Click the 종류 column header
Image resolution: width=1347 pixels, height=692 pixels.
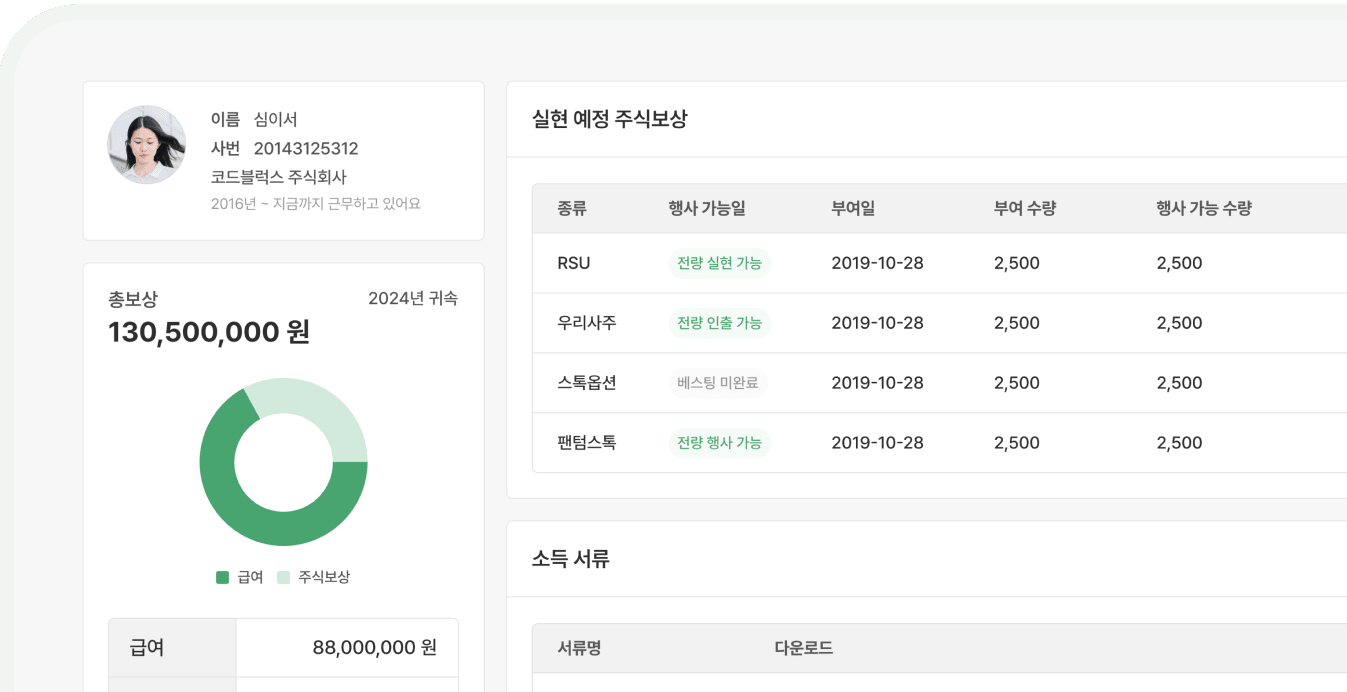572,209
